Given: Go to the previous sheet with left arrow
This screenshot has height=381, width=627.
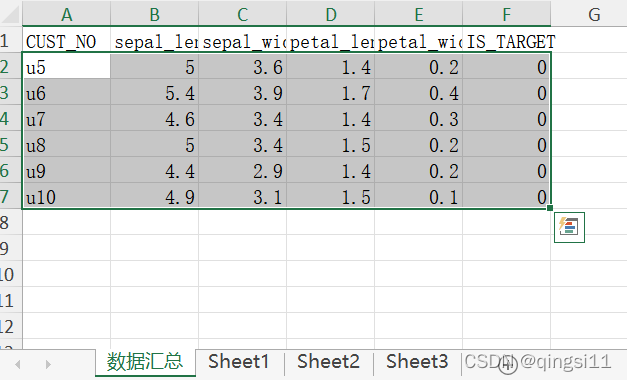Looking at the screenshot, I should [18, 364].
